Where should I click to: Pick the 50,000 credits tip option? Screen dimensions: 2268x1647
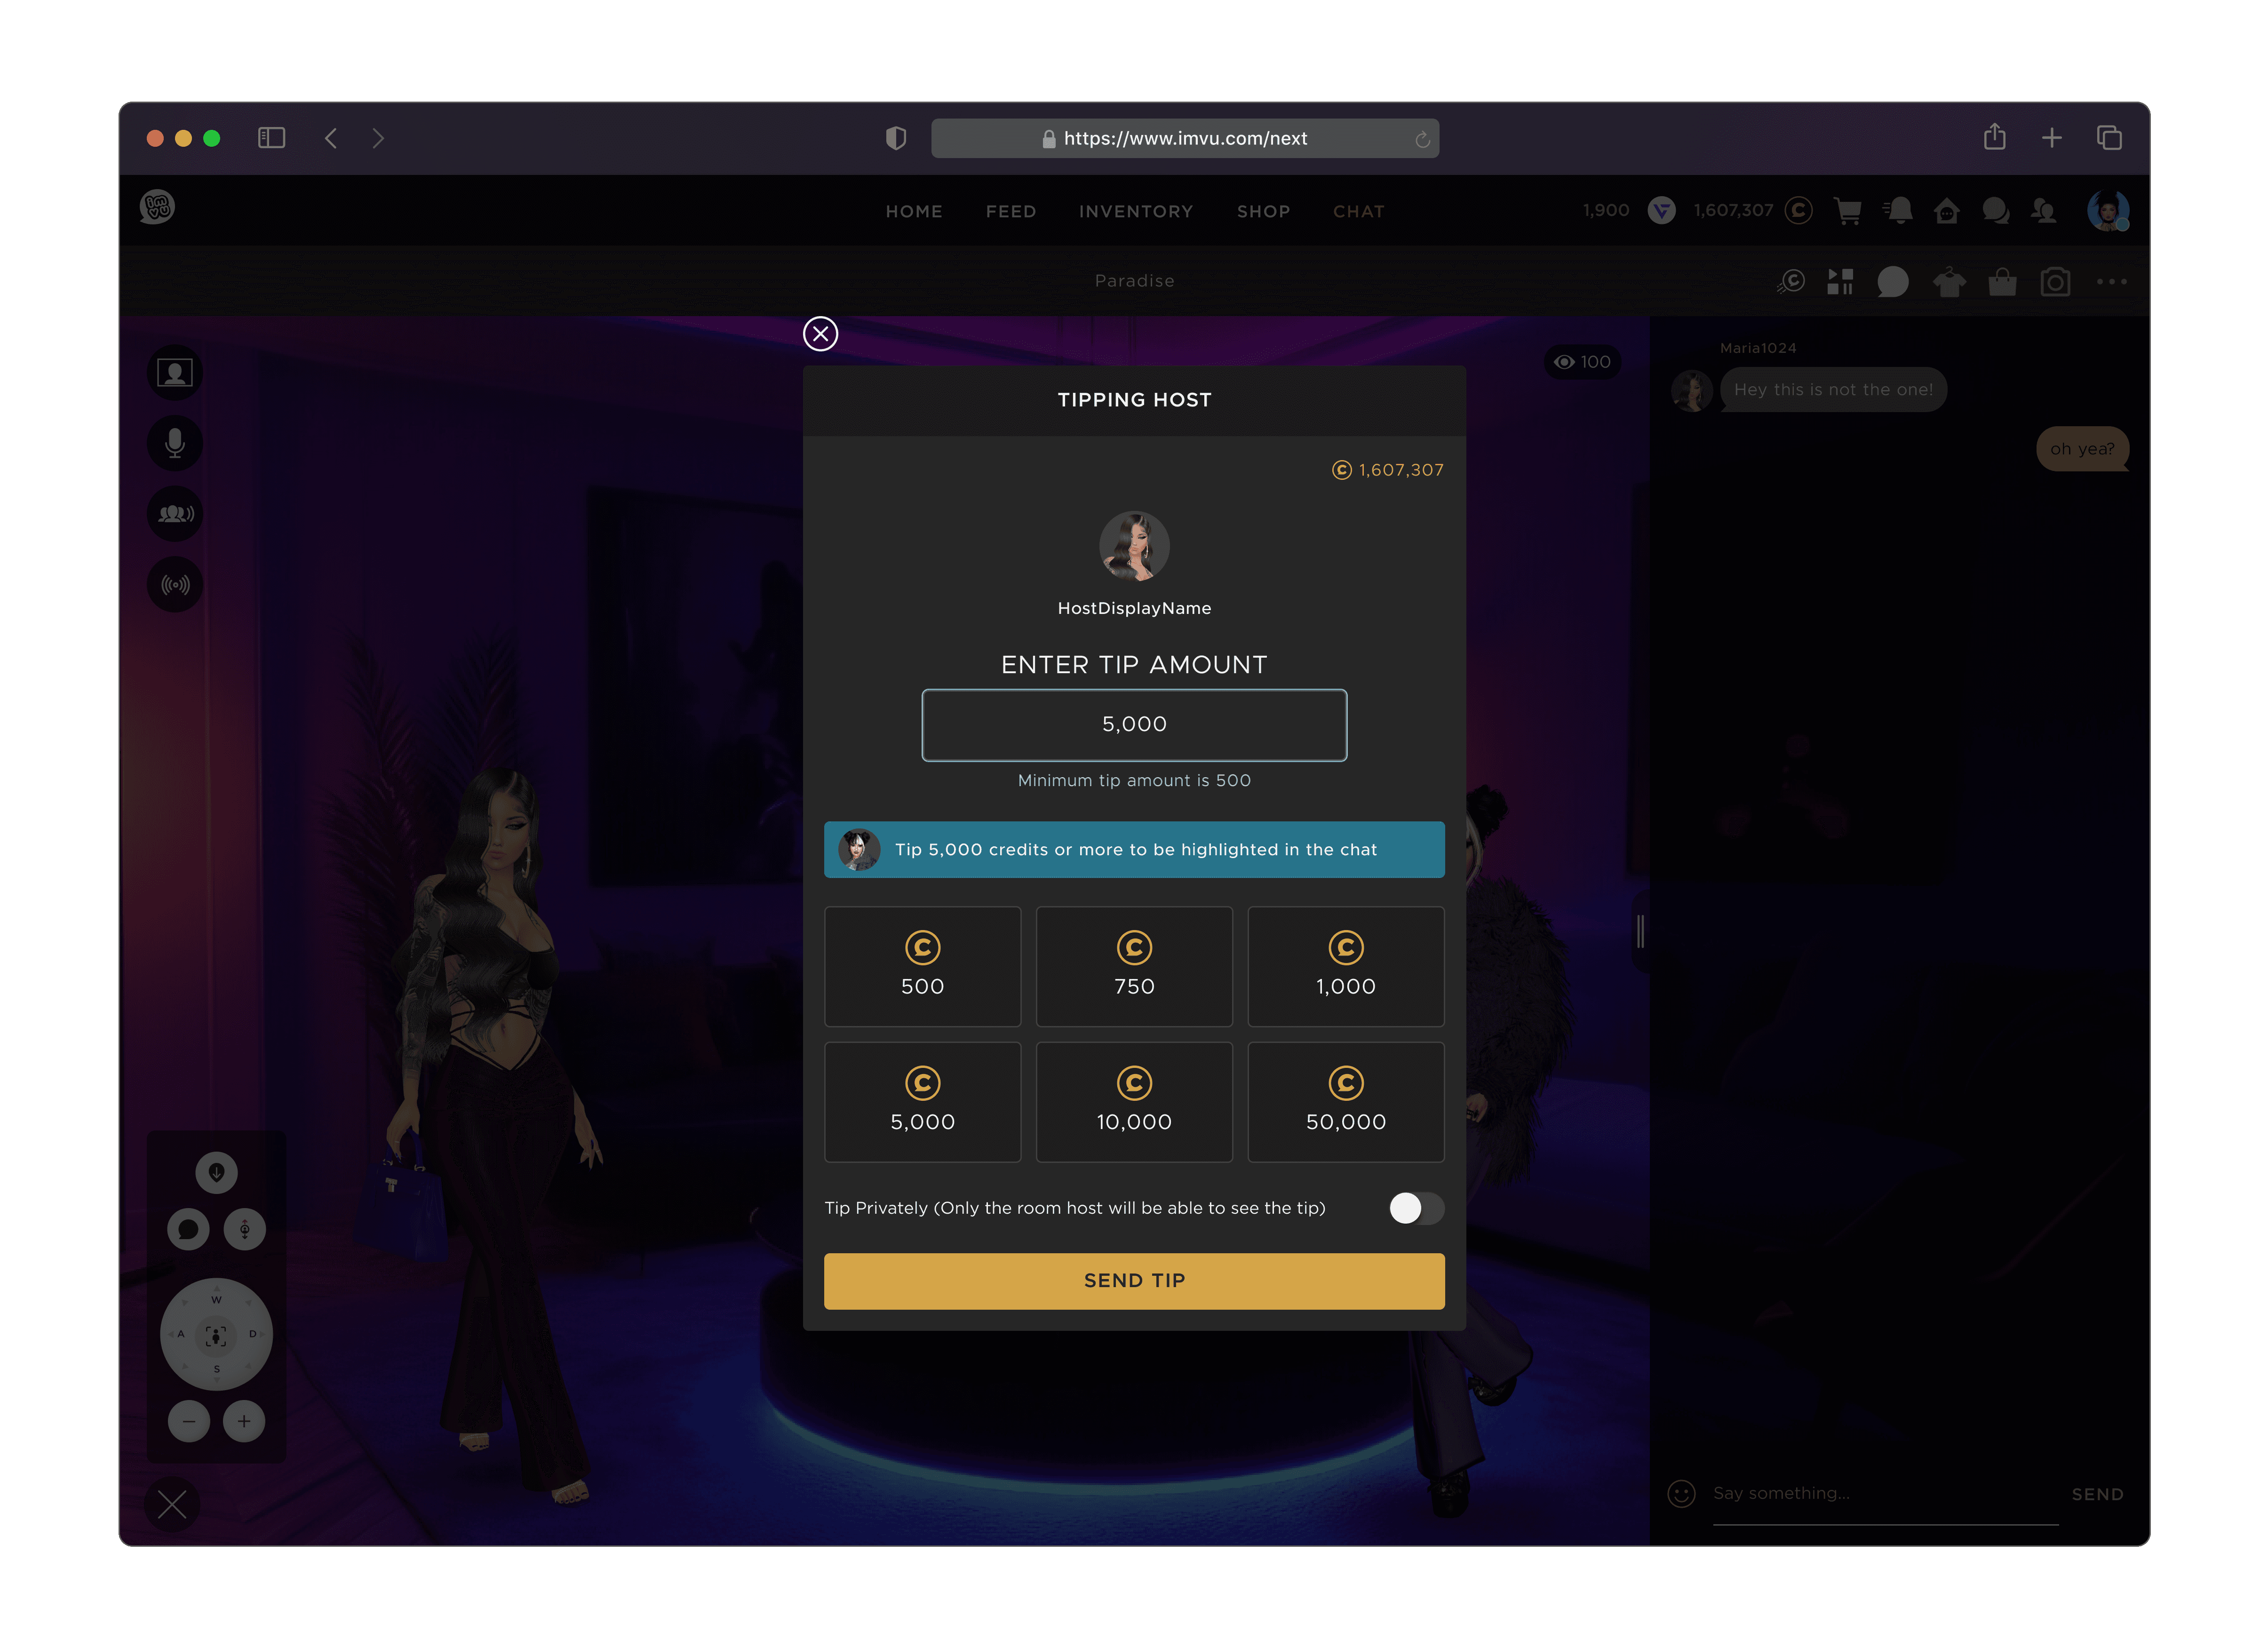click(x=1345, y=1102)
